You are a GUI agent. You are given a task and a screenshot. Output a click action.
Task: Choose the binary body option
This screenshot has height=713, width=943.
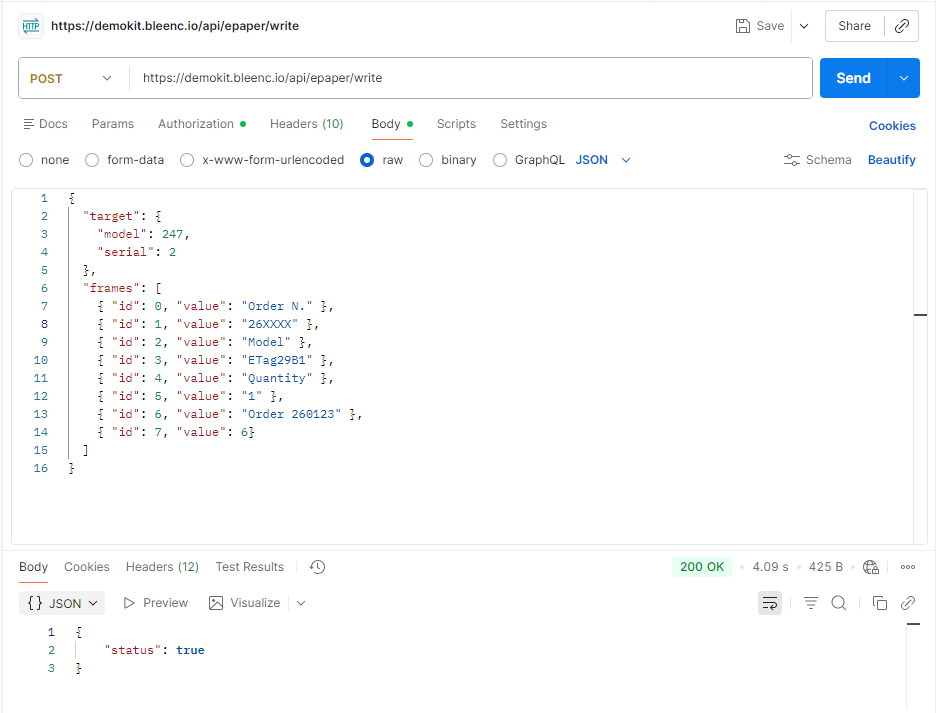pos(447,159)
